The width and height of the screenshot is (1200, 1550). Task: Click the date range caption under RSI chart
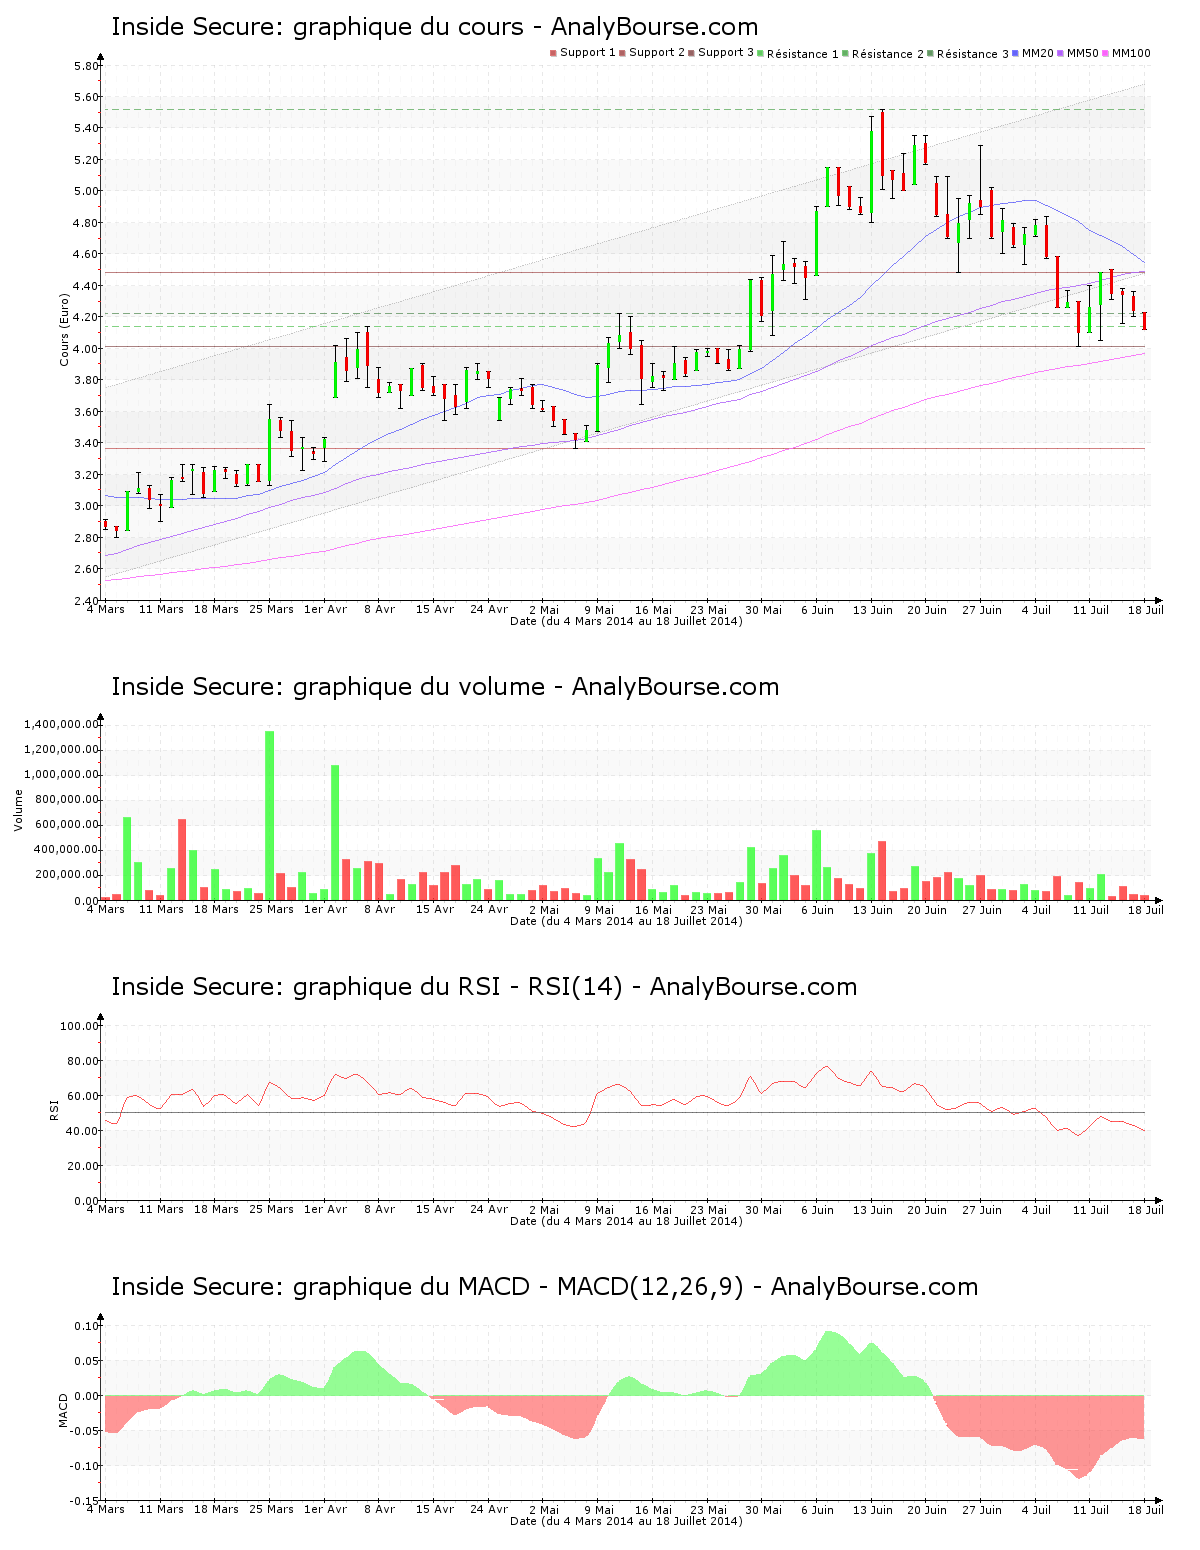coord(626,1221)
